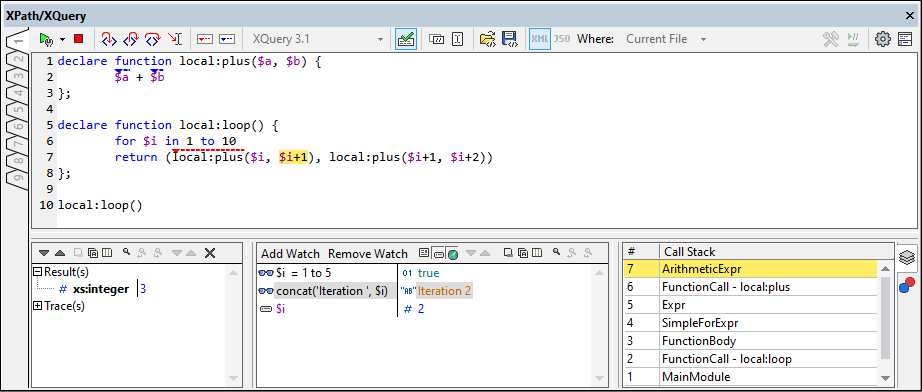922x392 pixels.
Task: Toggle the validate expression checkmark button
Action: (x=406, y=39)
